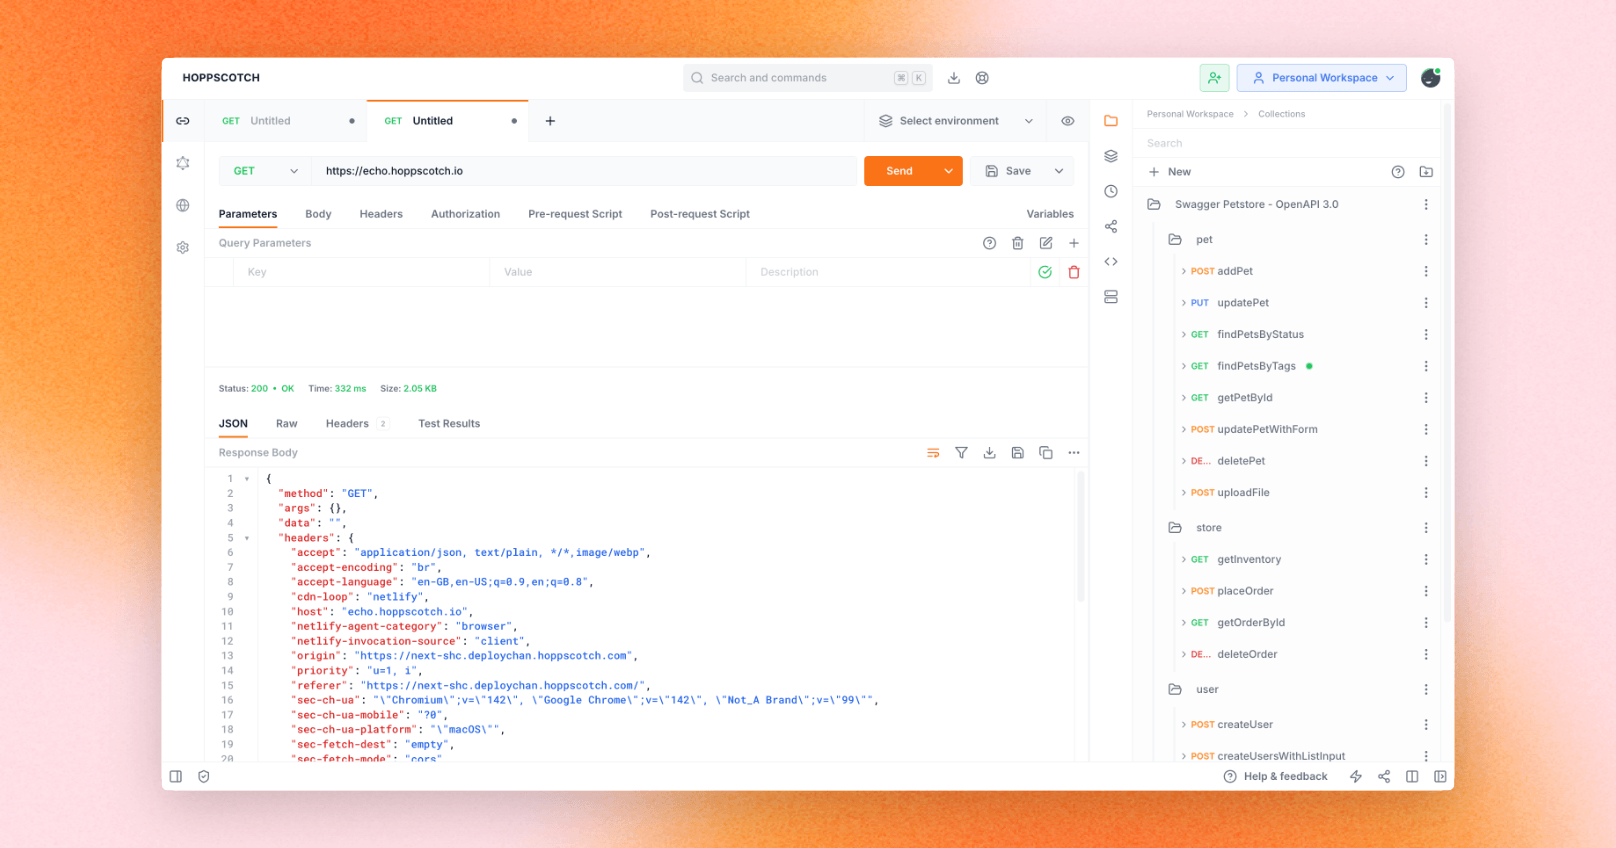Copy response body with copy icon
Viewport: 1616px width, 848px height.
coord(1046,453)
